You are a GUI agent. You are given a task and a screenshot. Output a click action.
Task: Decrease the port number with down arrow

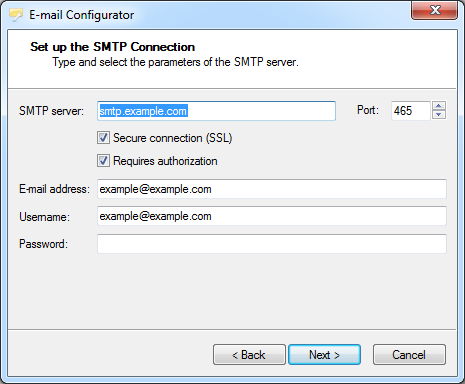click(x=439, y=115)
